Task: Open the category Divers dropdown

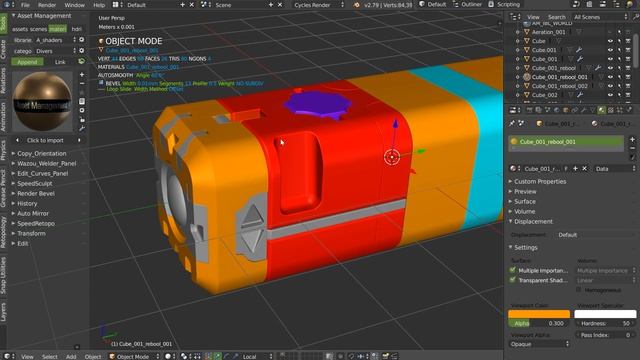Action: pyautogui.click(x=56, y=51)
